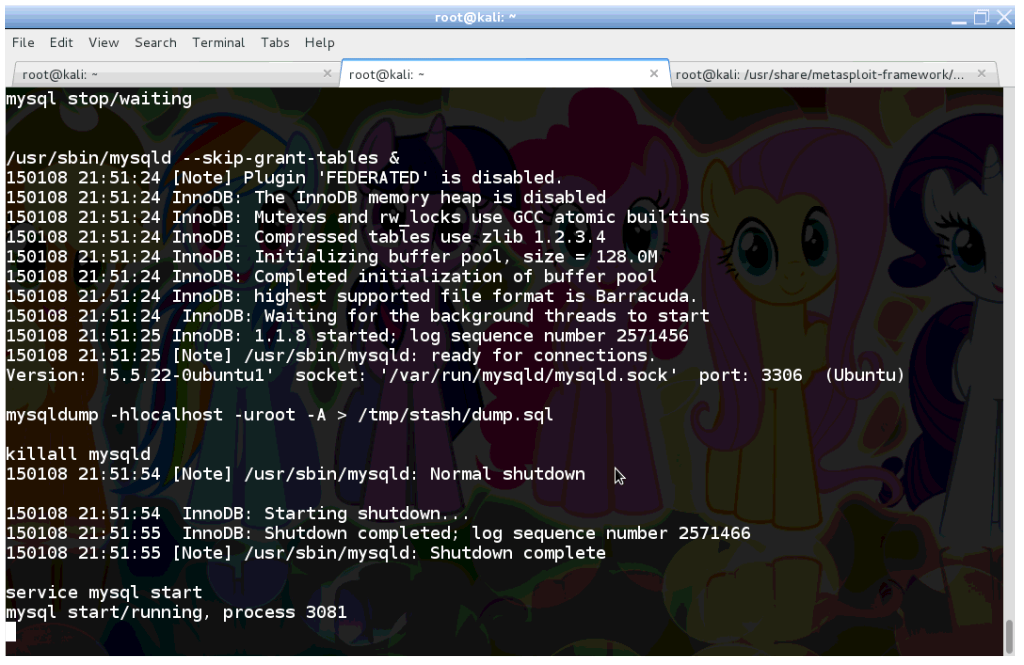The image size is (1024, 665).
Task: Click the 'killall mysqld' command
Action: click(x=78, y=454)
